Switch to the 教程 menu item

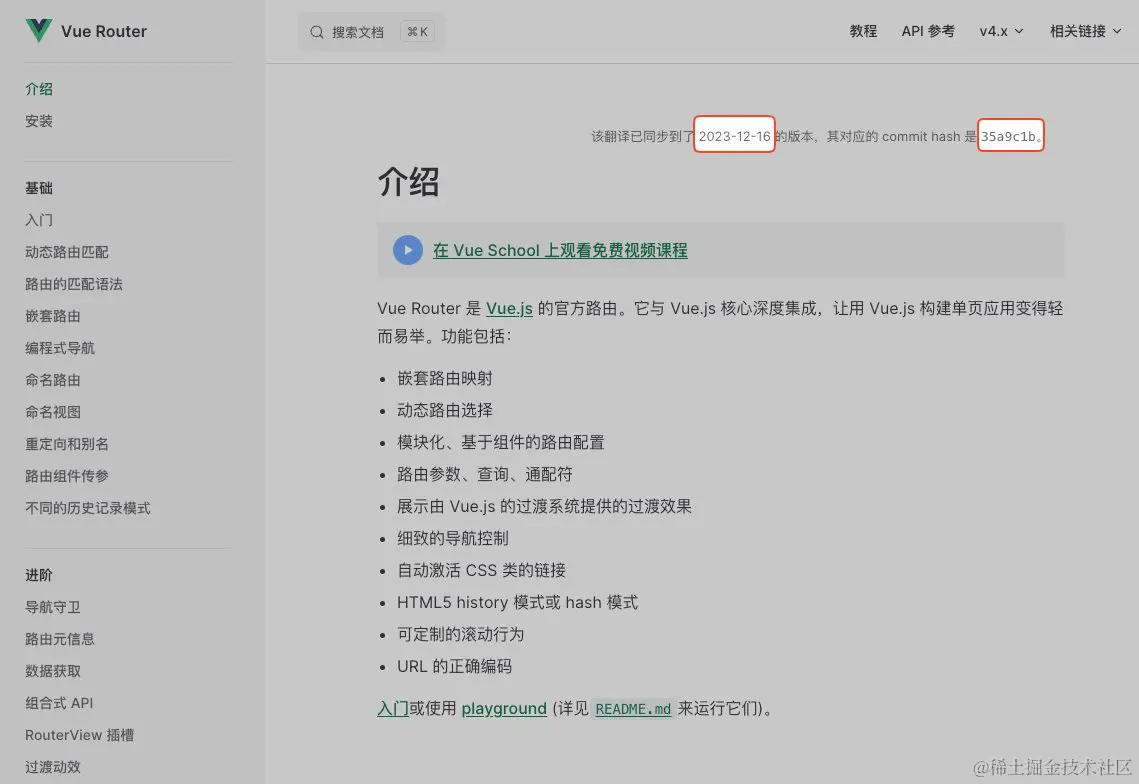[863, 31]
